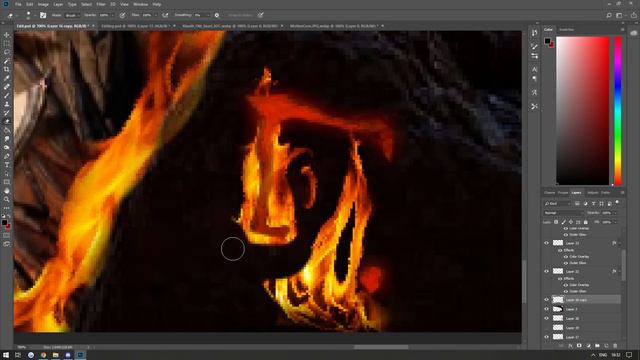This screenshot has width=640, height=360.
Task: Open the layer Opacity dropdown in Layers panel
Action: (x=615, y=213)
